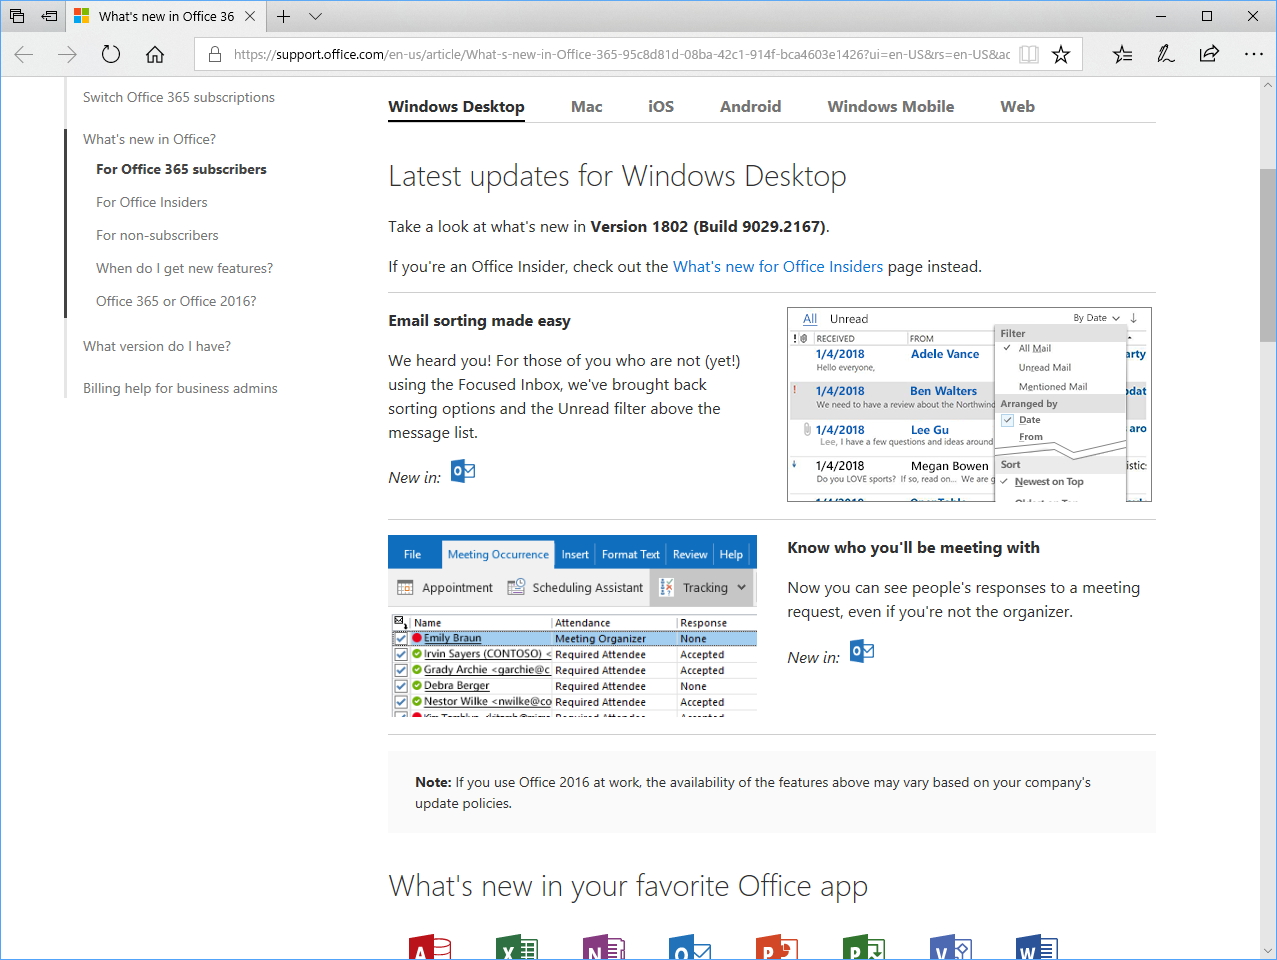
Task: Select the Android tab
Action: (750, 106)
